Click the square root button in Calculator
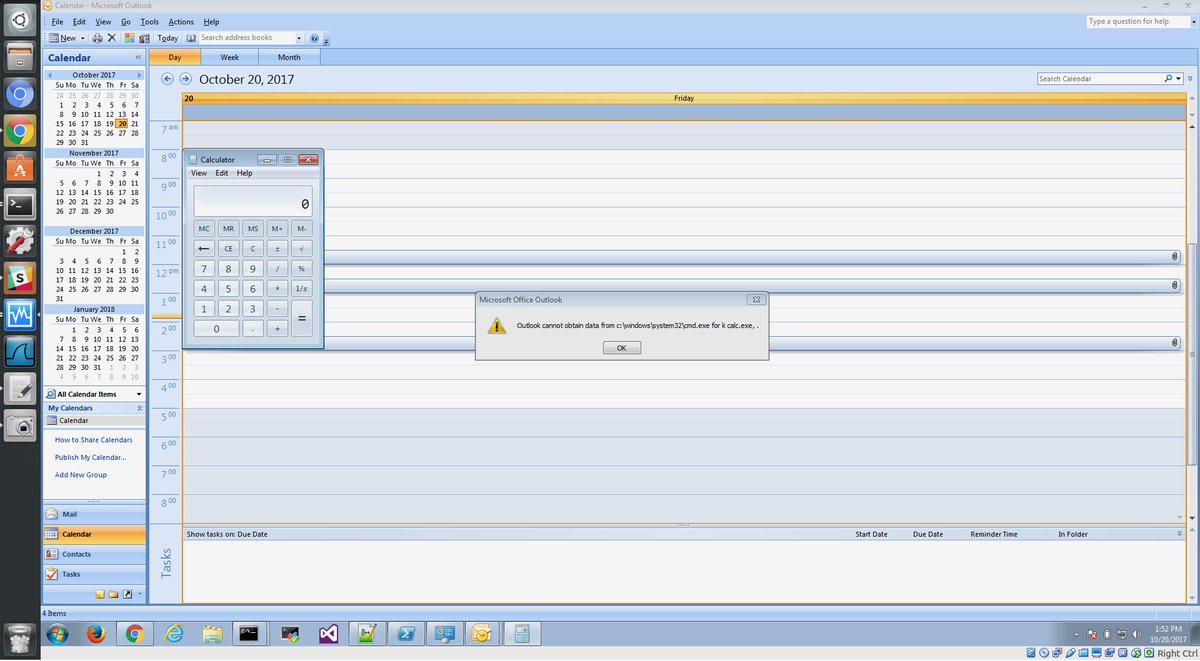Screen dimensions: 1200x661 pos(301,248)
